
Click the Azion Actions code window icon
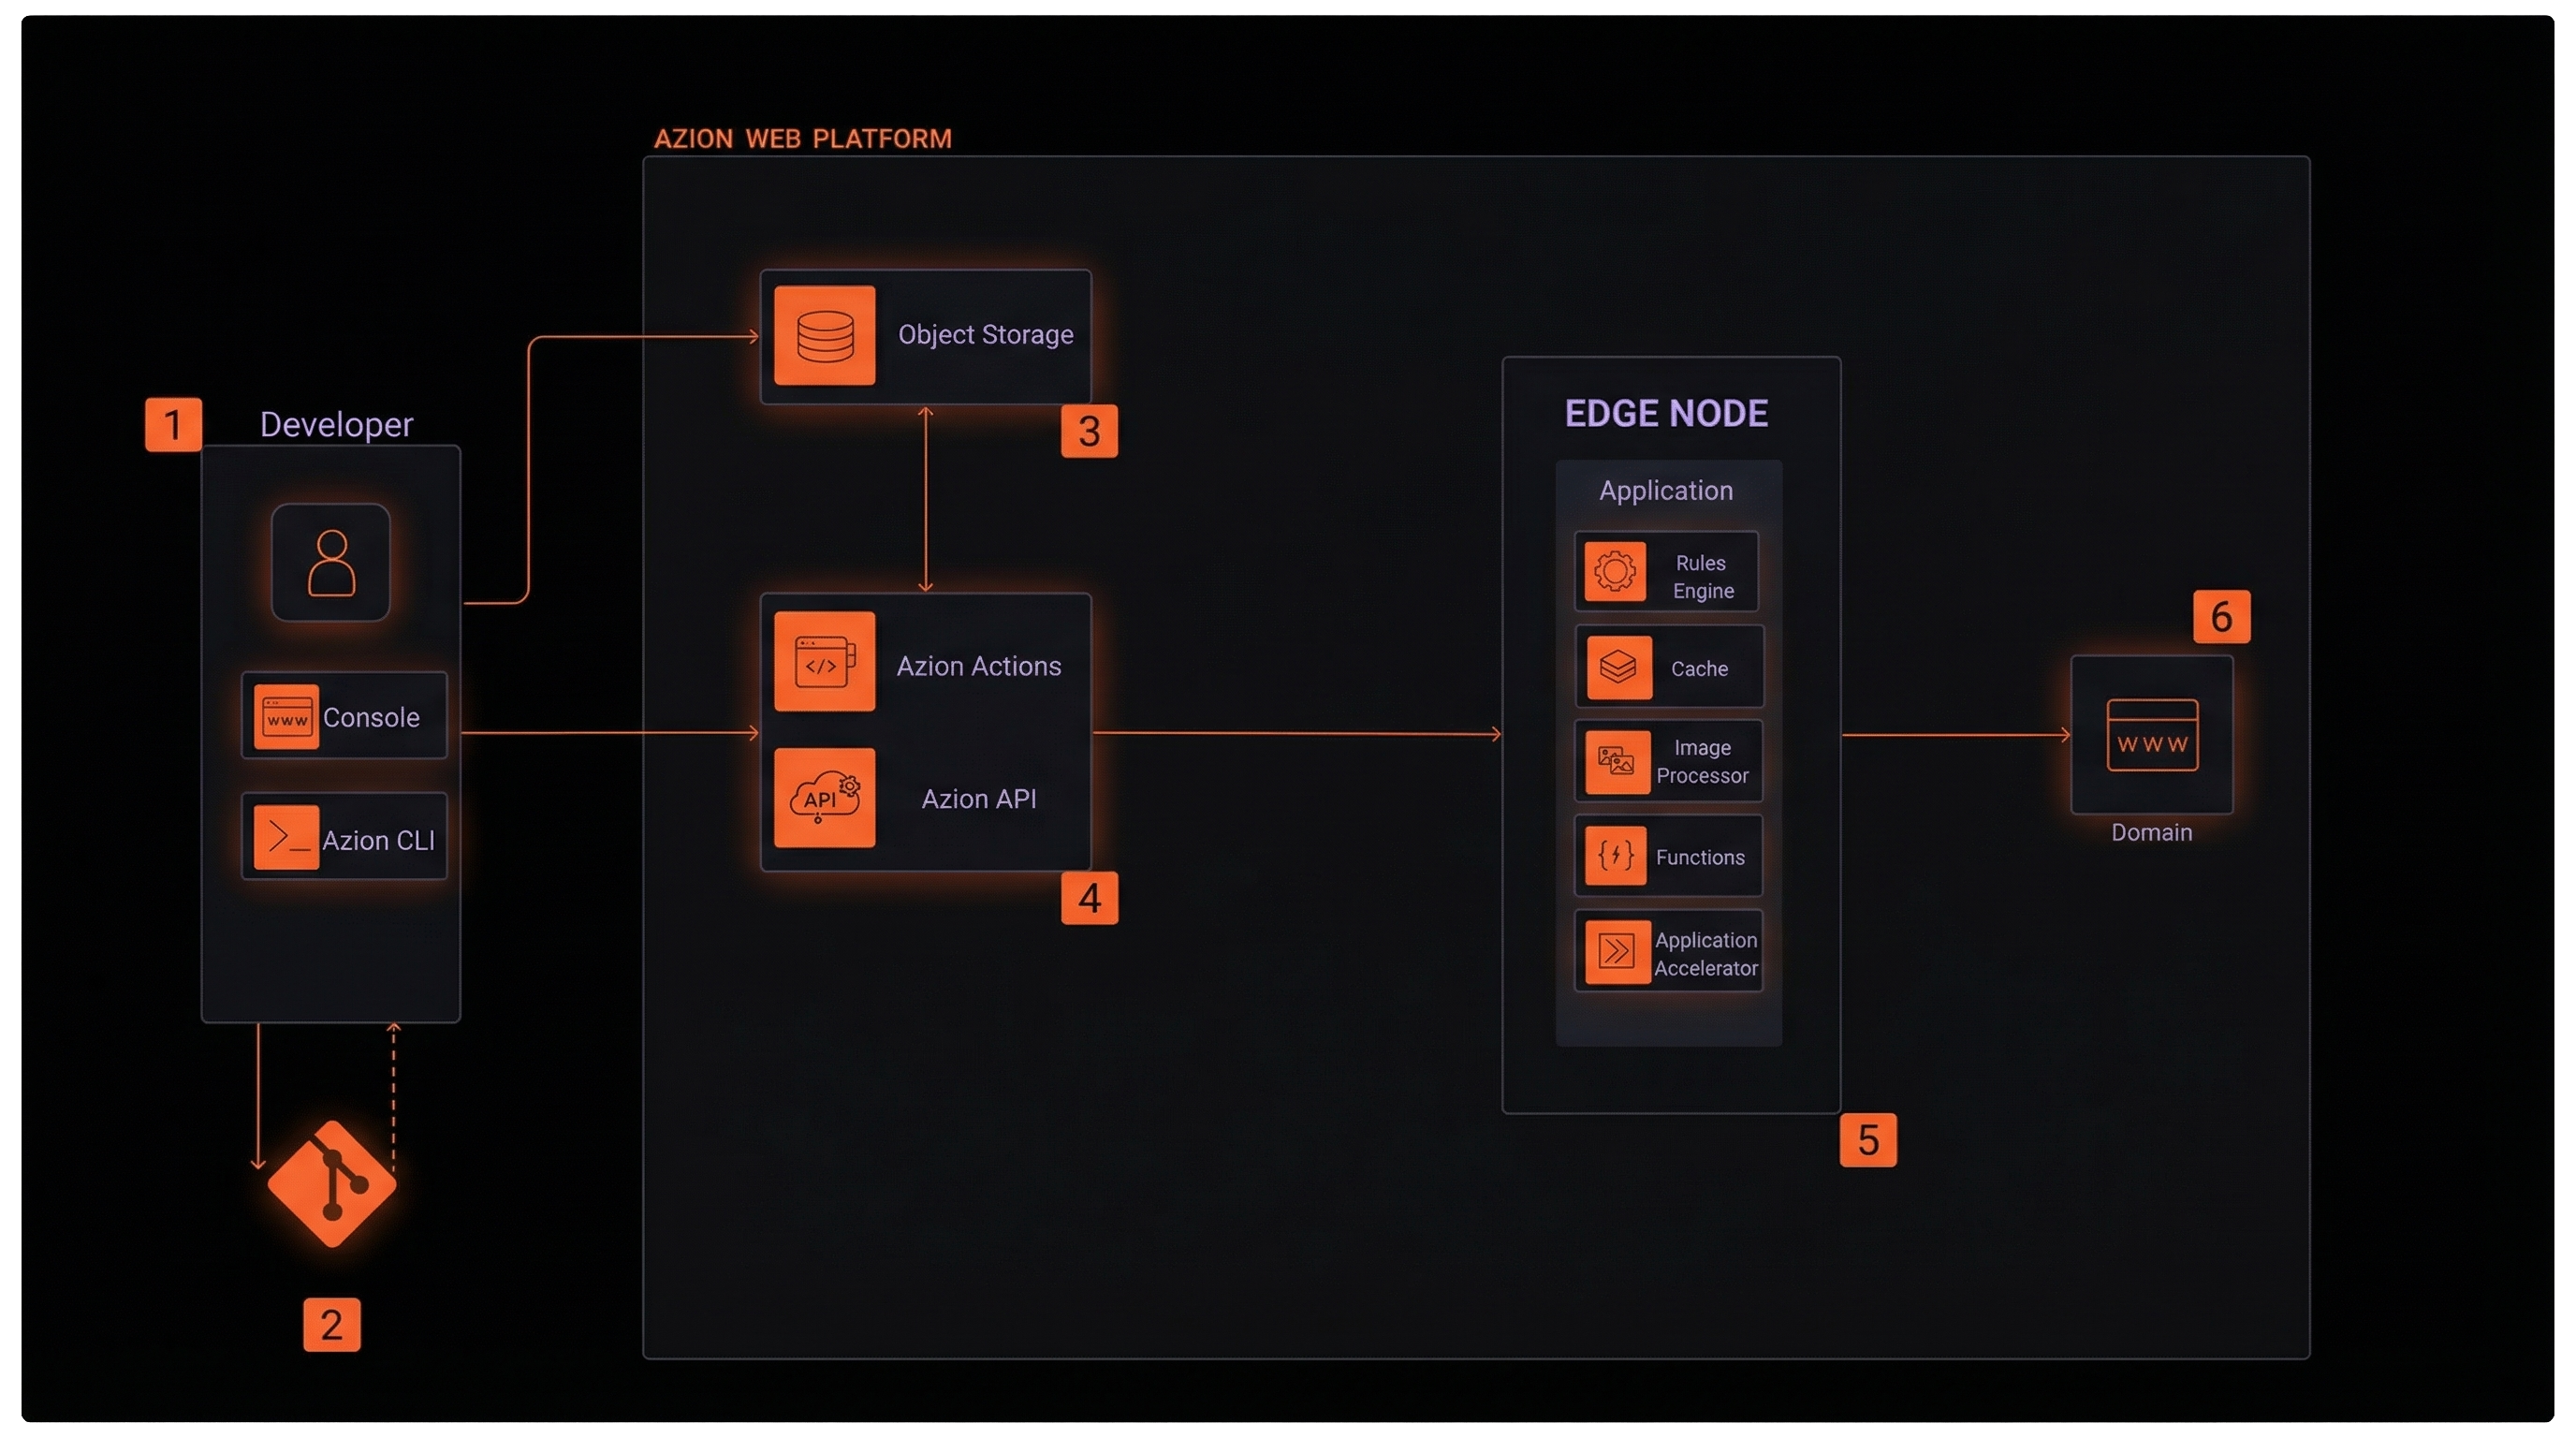825,661
